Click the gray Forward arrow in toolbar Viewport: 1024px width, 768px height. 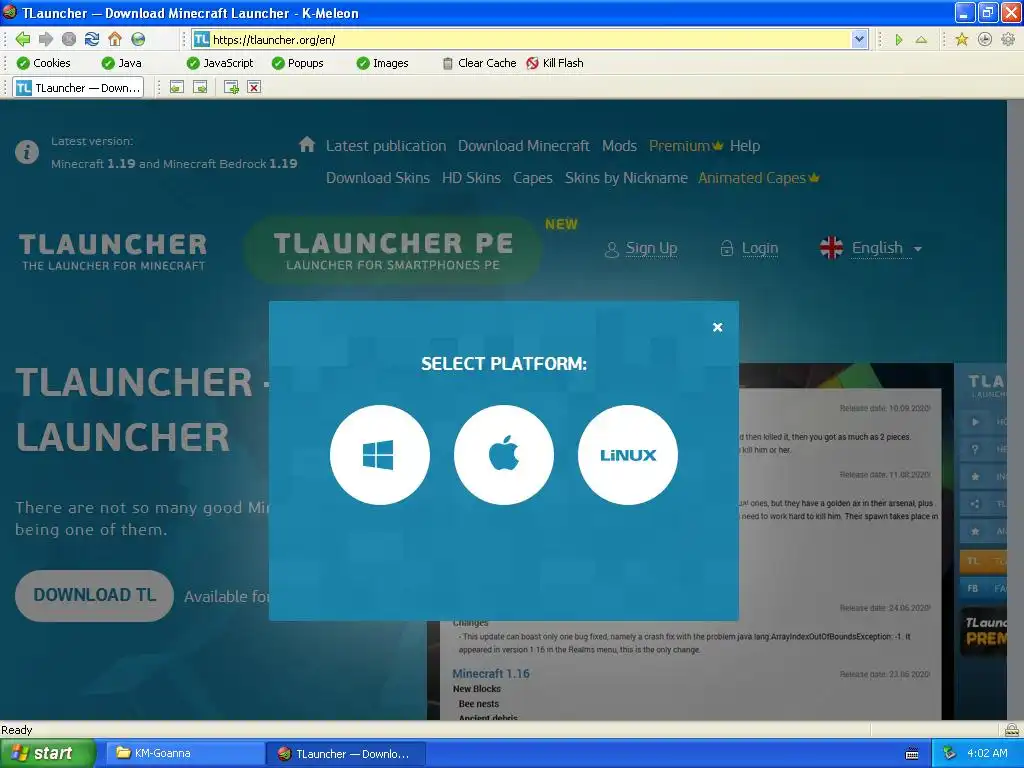(x=46, y=39)
